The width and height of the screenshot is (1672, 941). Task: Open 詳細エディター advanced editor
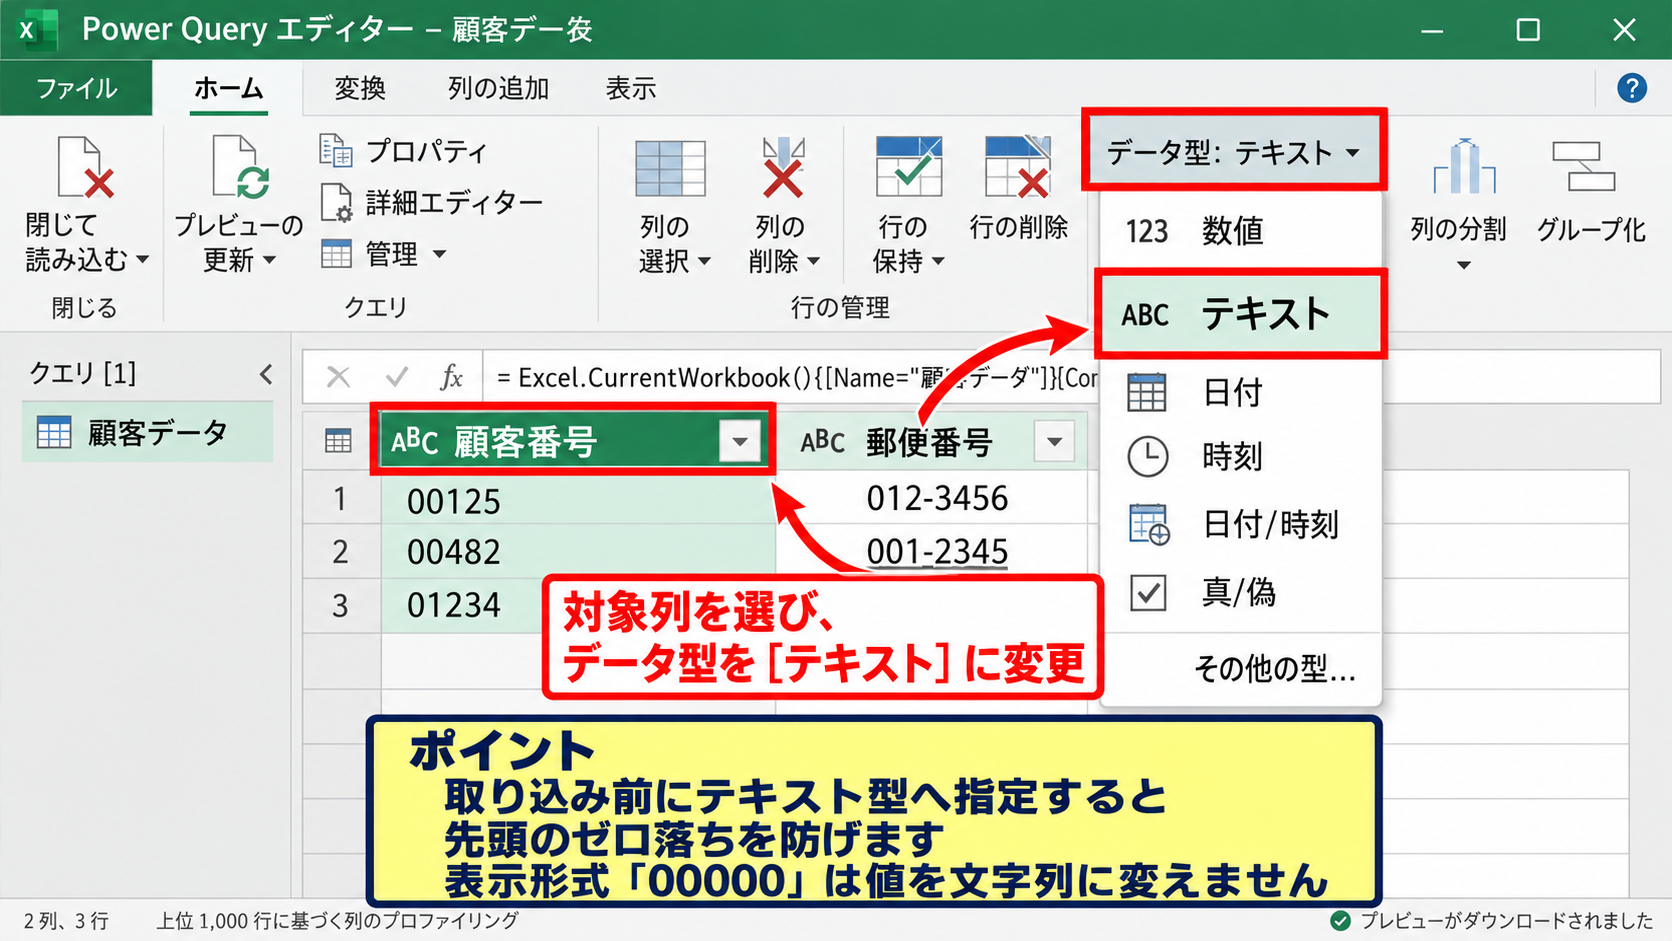click(336, 202)
